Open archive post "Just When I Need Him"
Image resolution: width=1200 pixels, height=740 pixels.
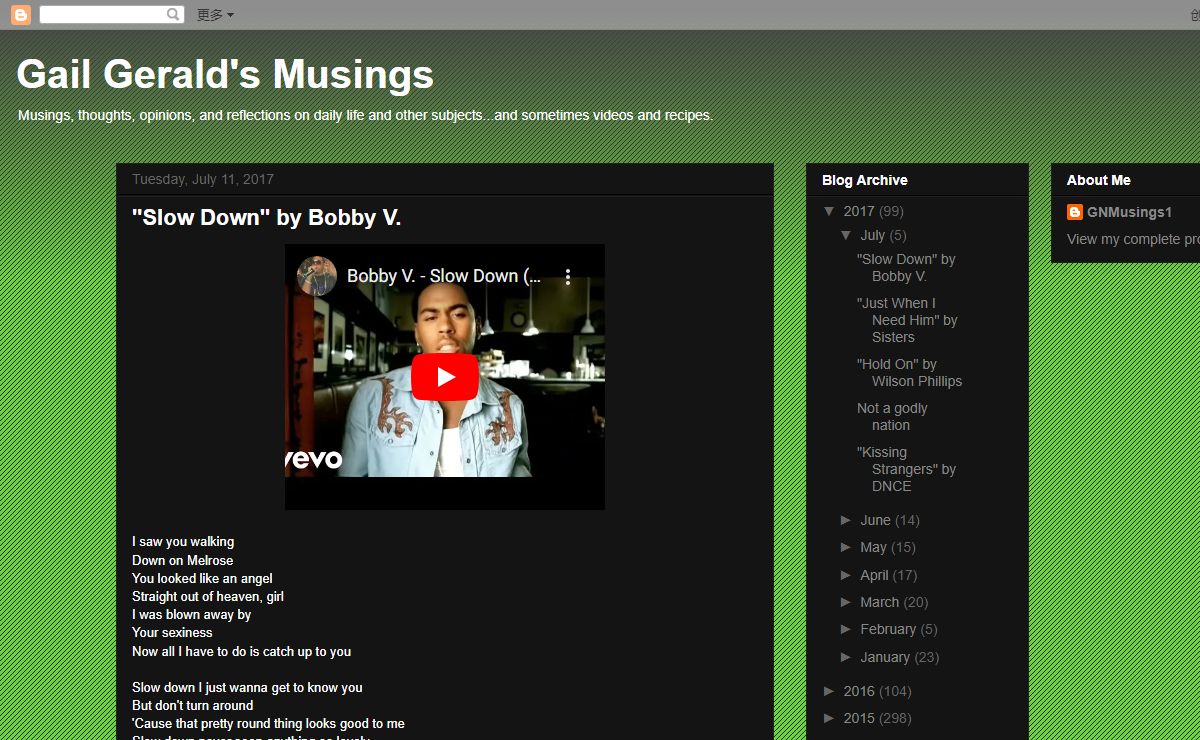click(907, 320)
